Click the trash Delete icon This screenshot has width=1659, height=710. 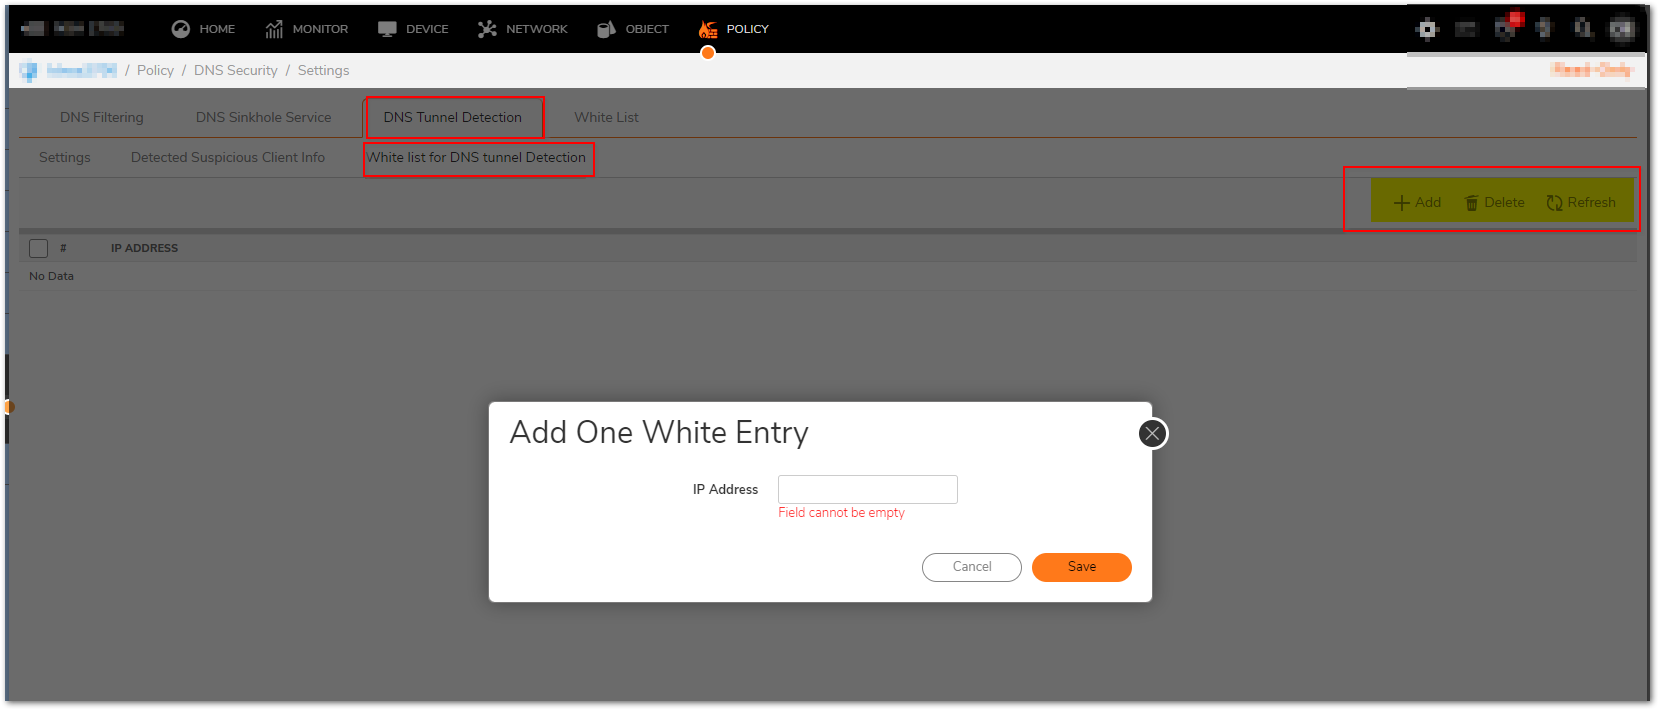pyautogui.click(x=1471, y=203)
